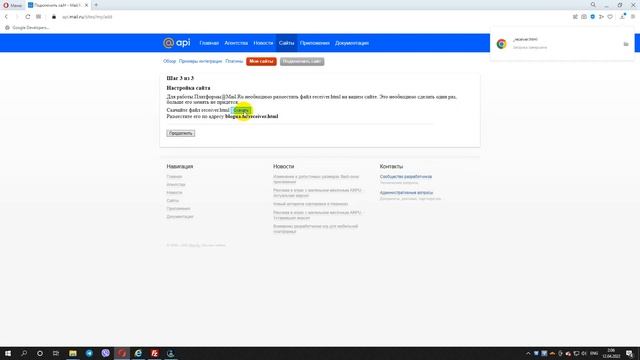The image size is (640, 360).
Task: Open Новости in the api menu
Action: coord(263,43)
